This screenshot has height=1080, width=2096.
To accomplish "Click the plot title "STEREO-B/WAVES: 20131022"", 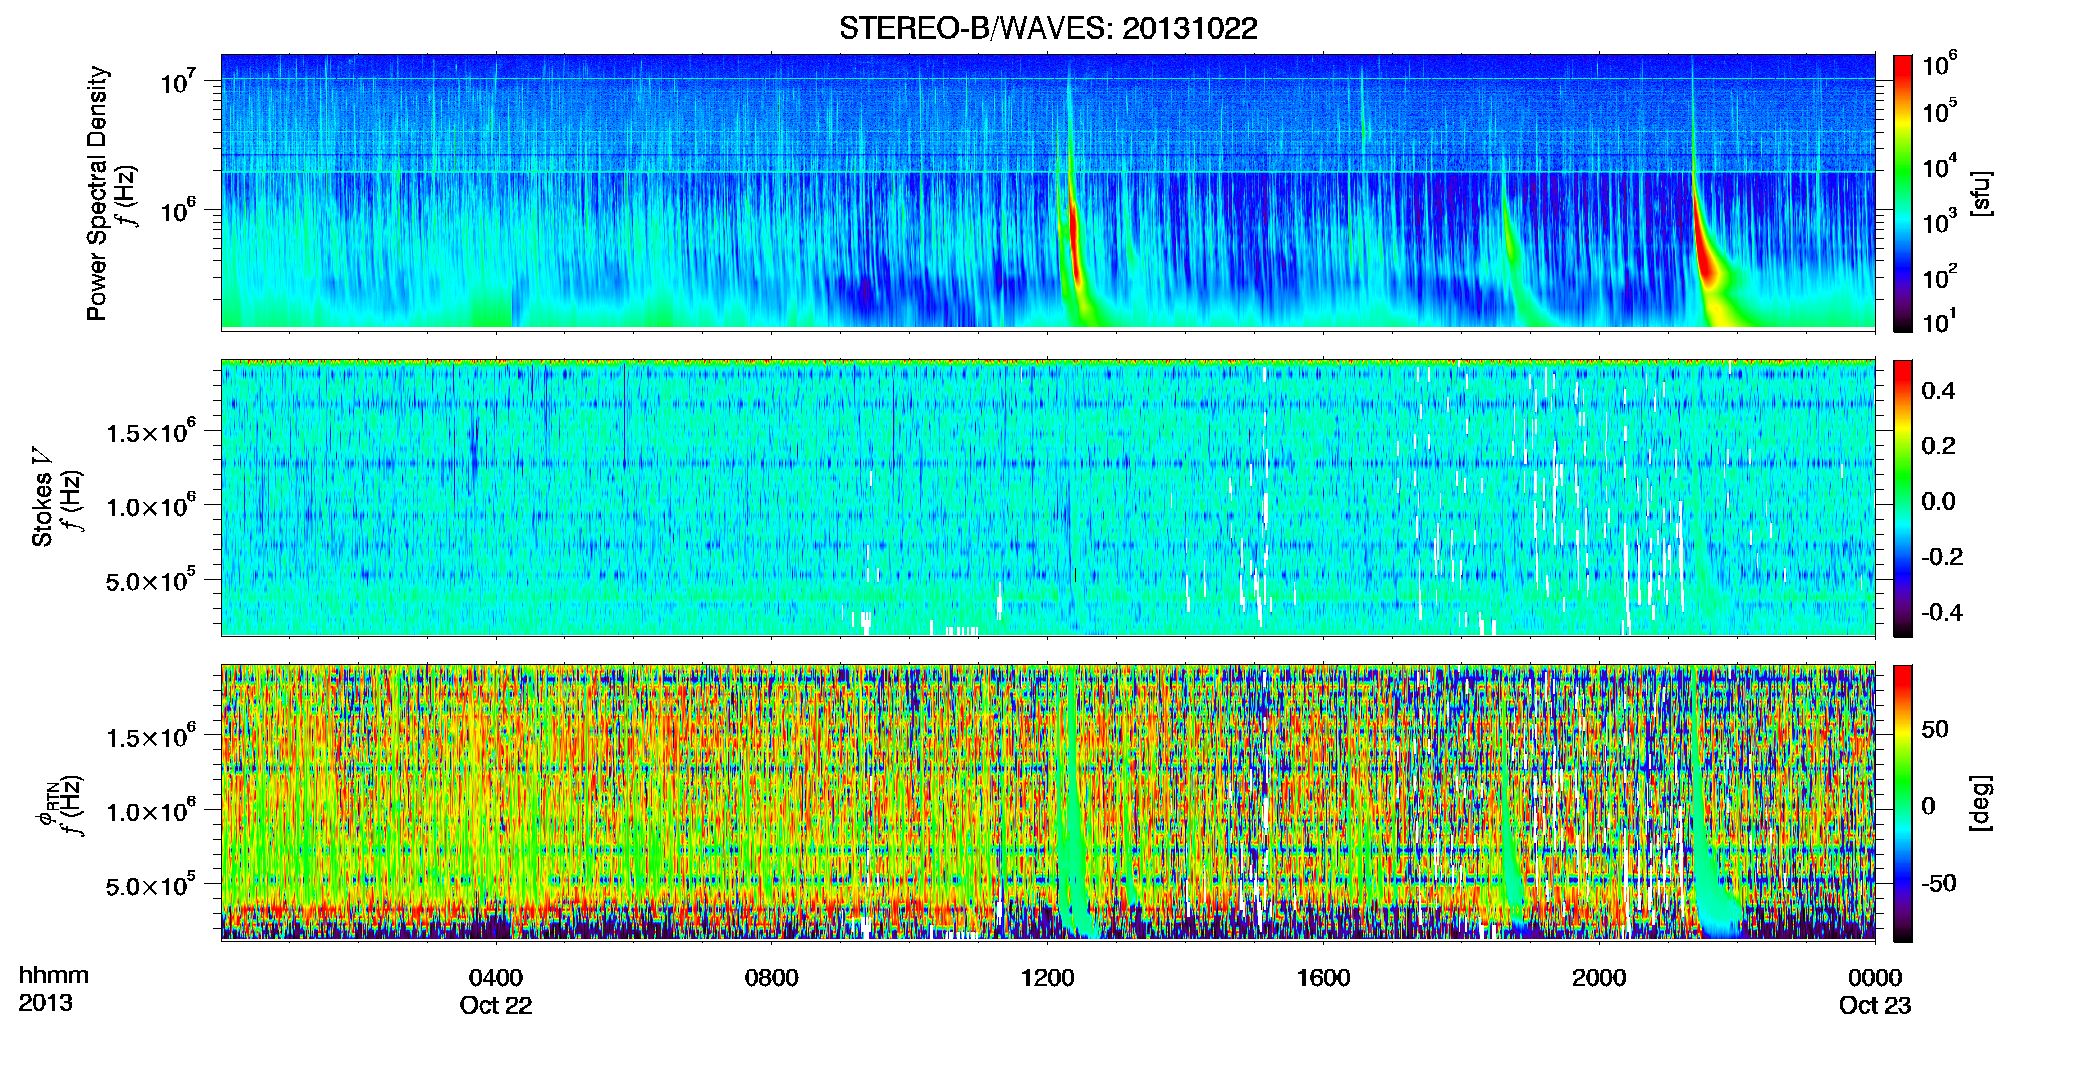I will [1048, 28].
